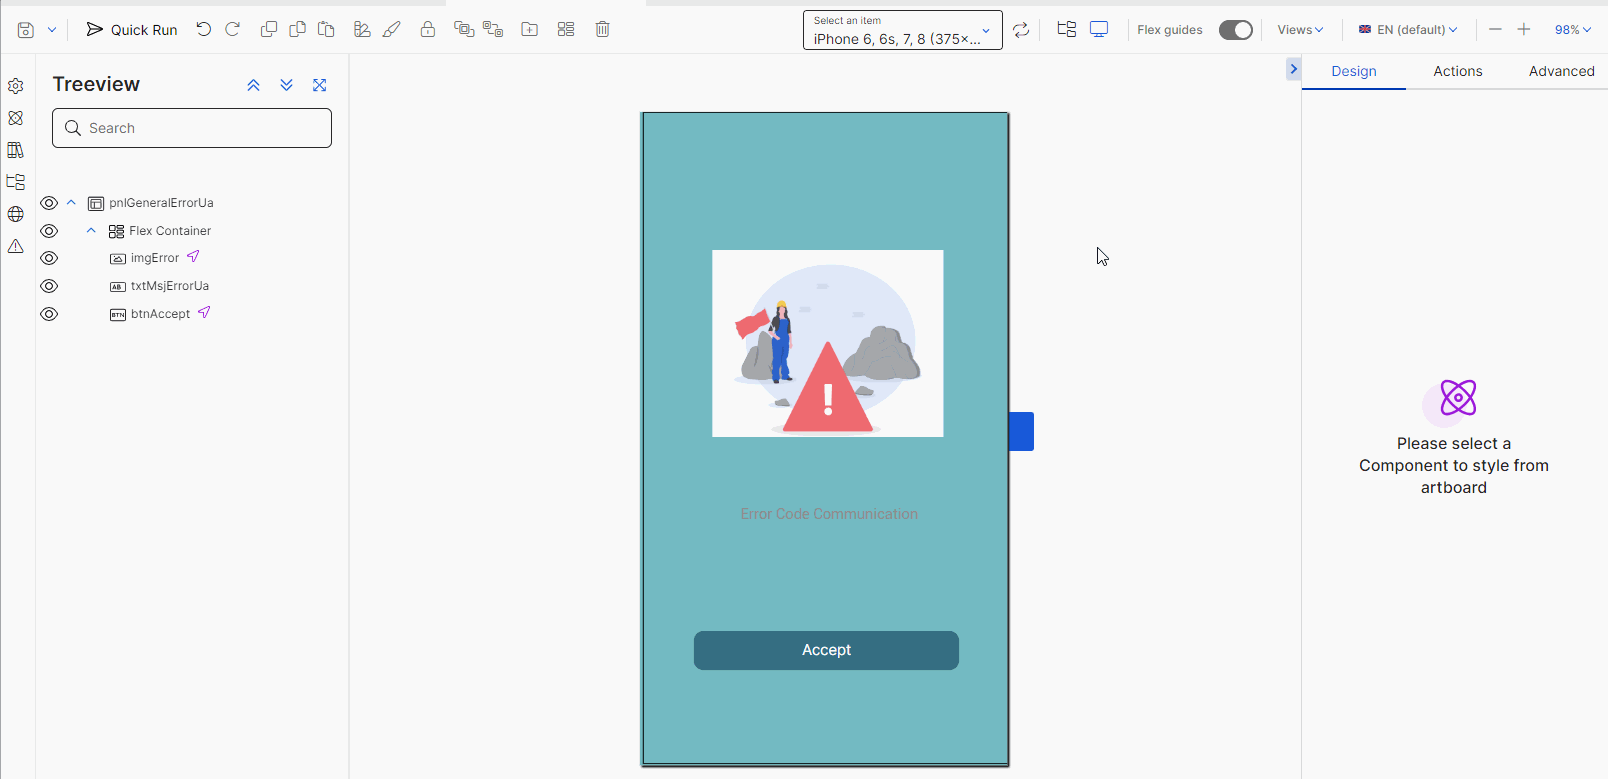
Task: Open the warnings triangle sidebar icon
Action: (16, 246)
